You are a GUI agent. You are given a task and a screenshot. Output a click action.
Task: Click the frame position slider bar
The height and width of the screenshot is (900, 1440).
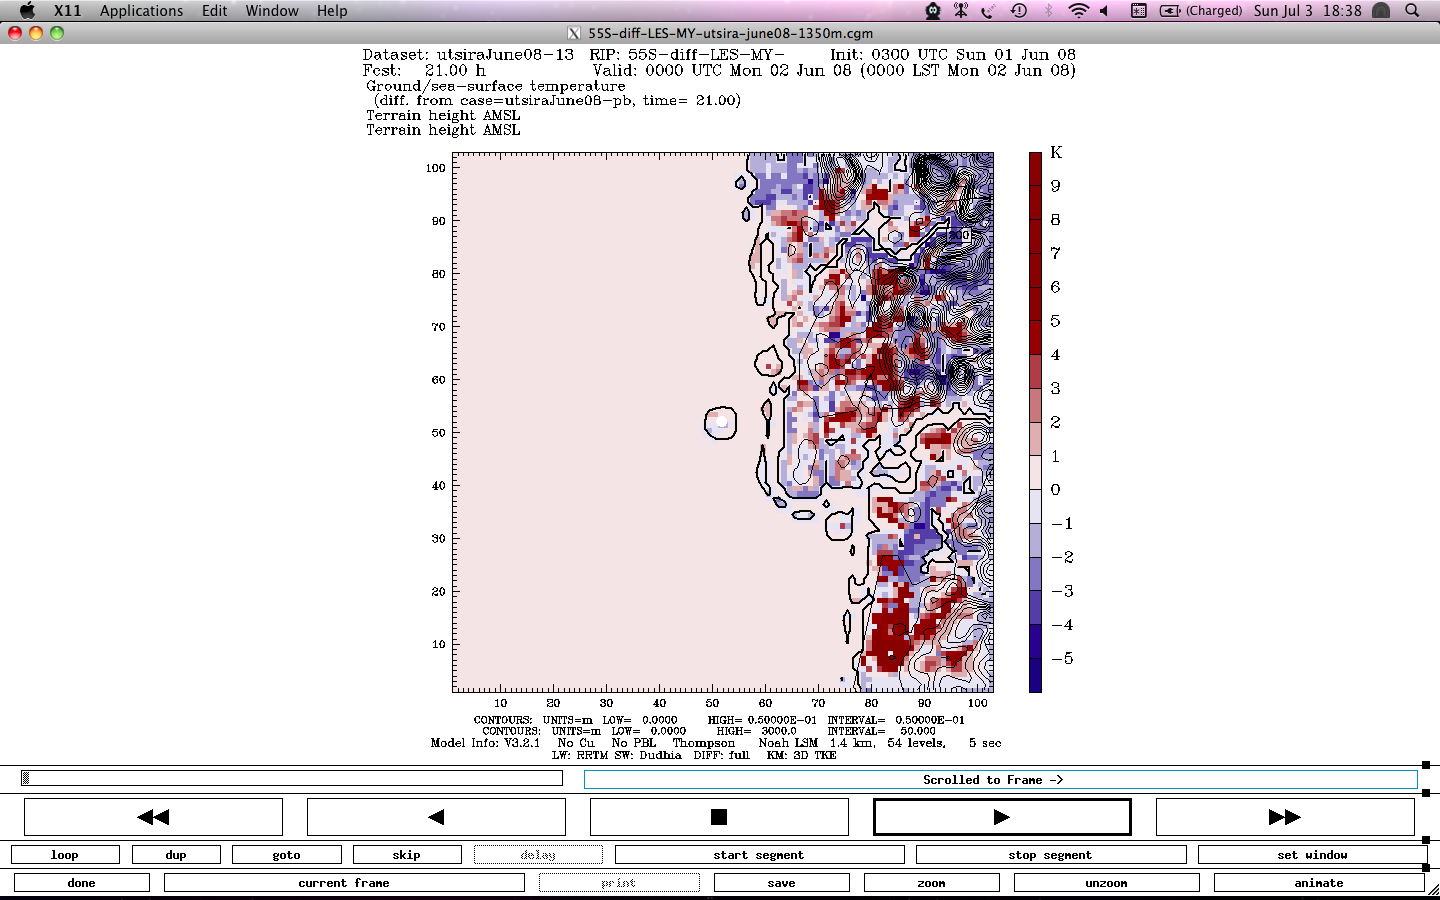click(292, 778)
